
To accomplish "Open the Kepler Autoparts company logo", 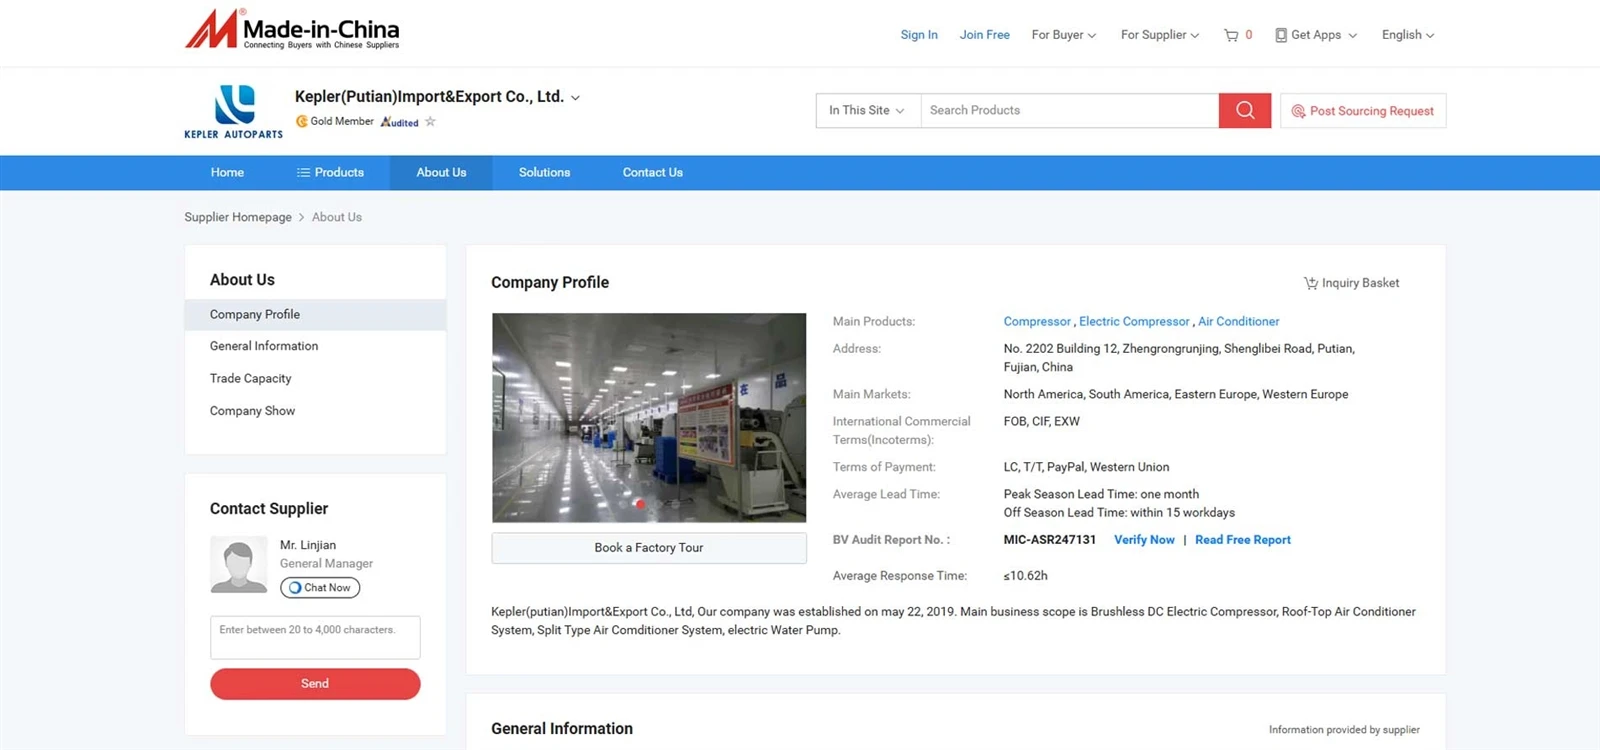I will click(234, 111).
